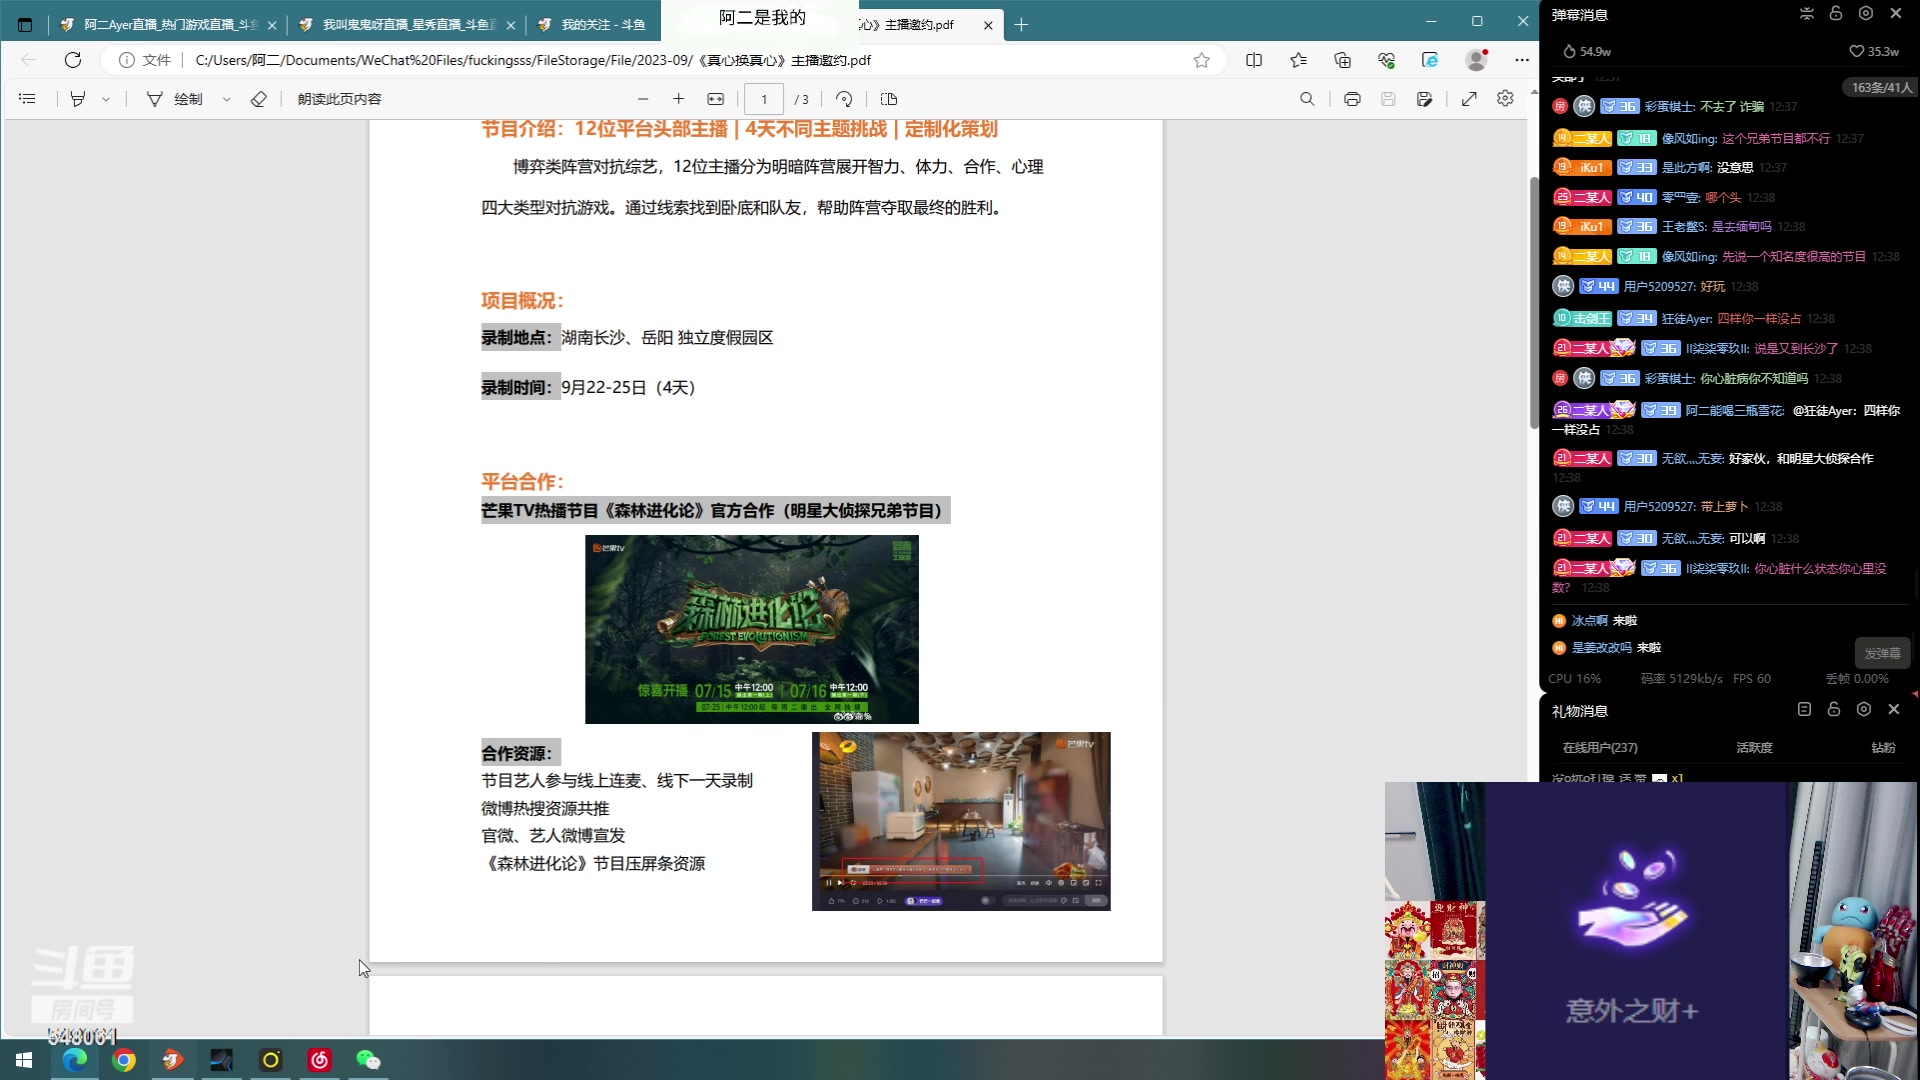Open 弹幕消息 panel settings icon
Screen dimensions: 1920x1080
(1865, 13)
